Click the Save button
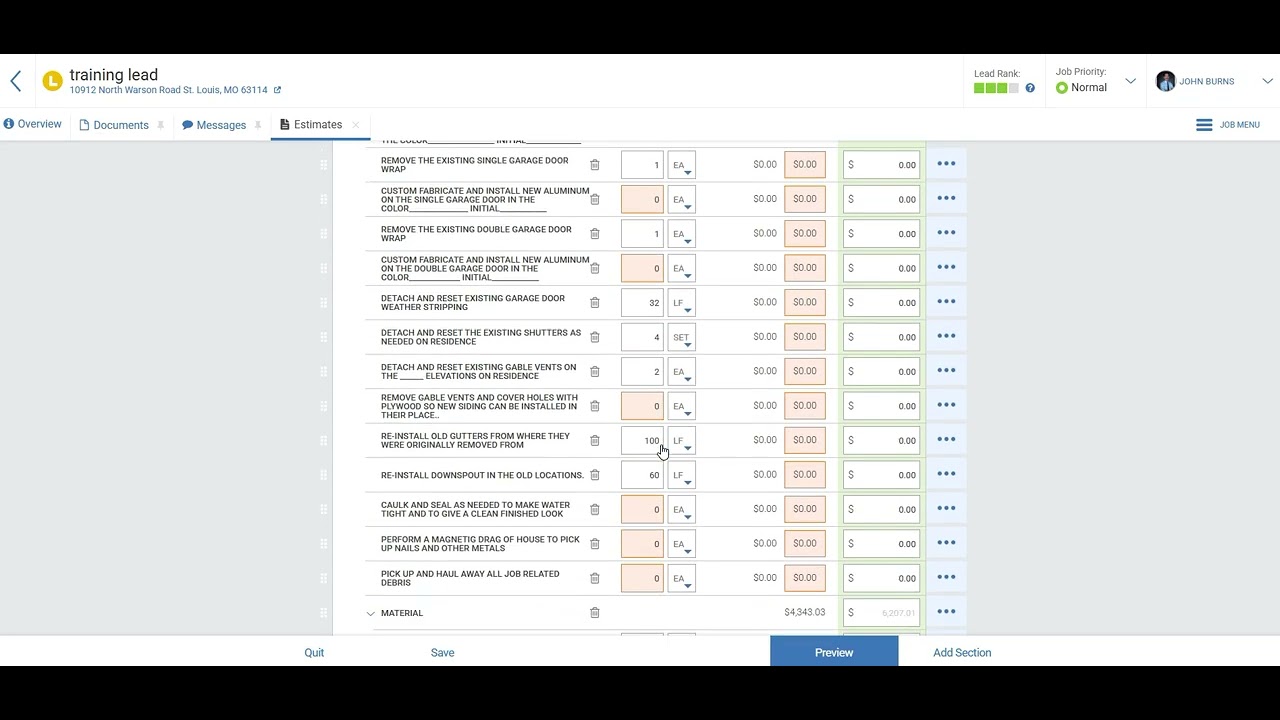The image size is (1280, 720). [442, 652]
